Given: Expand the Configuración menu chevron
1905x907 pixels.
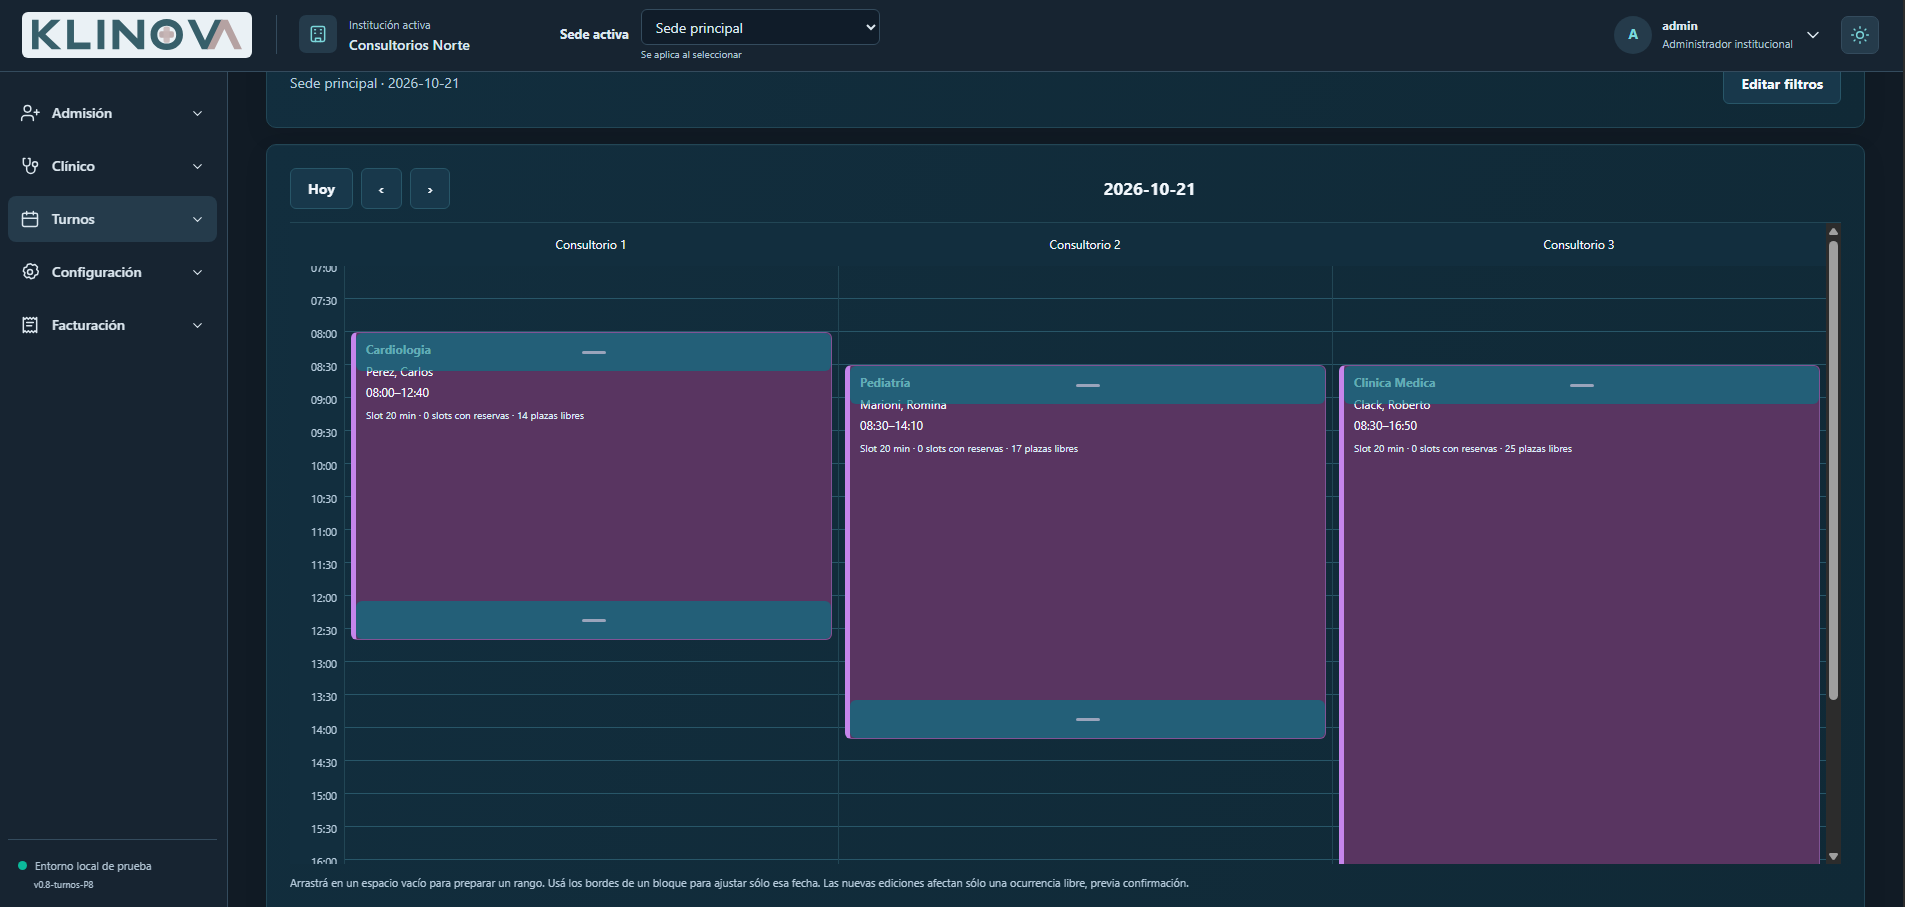Looking at the screenshot, I should tap(197, 272).
